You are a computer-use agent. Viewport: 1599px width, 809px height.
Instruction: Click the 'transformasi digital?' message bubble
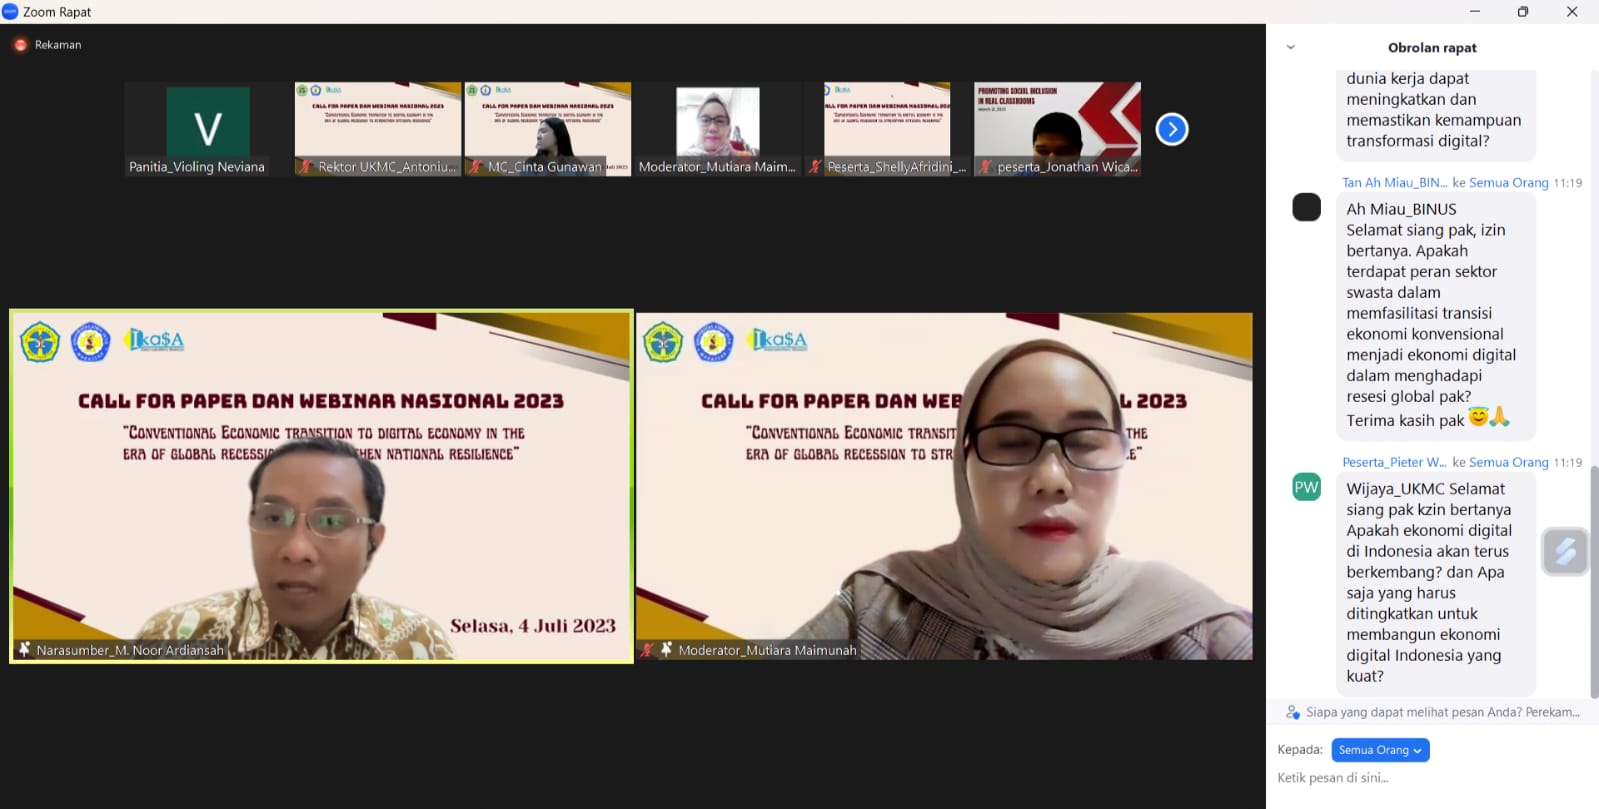[x=1435, y=113]
